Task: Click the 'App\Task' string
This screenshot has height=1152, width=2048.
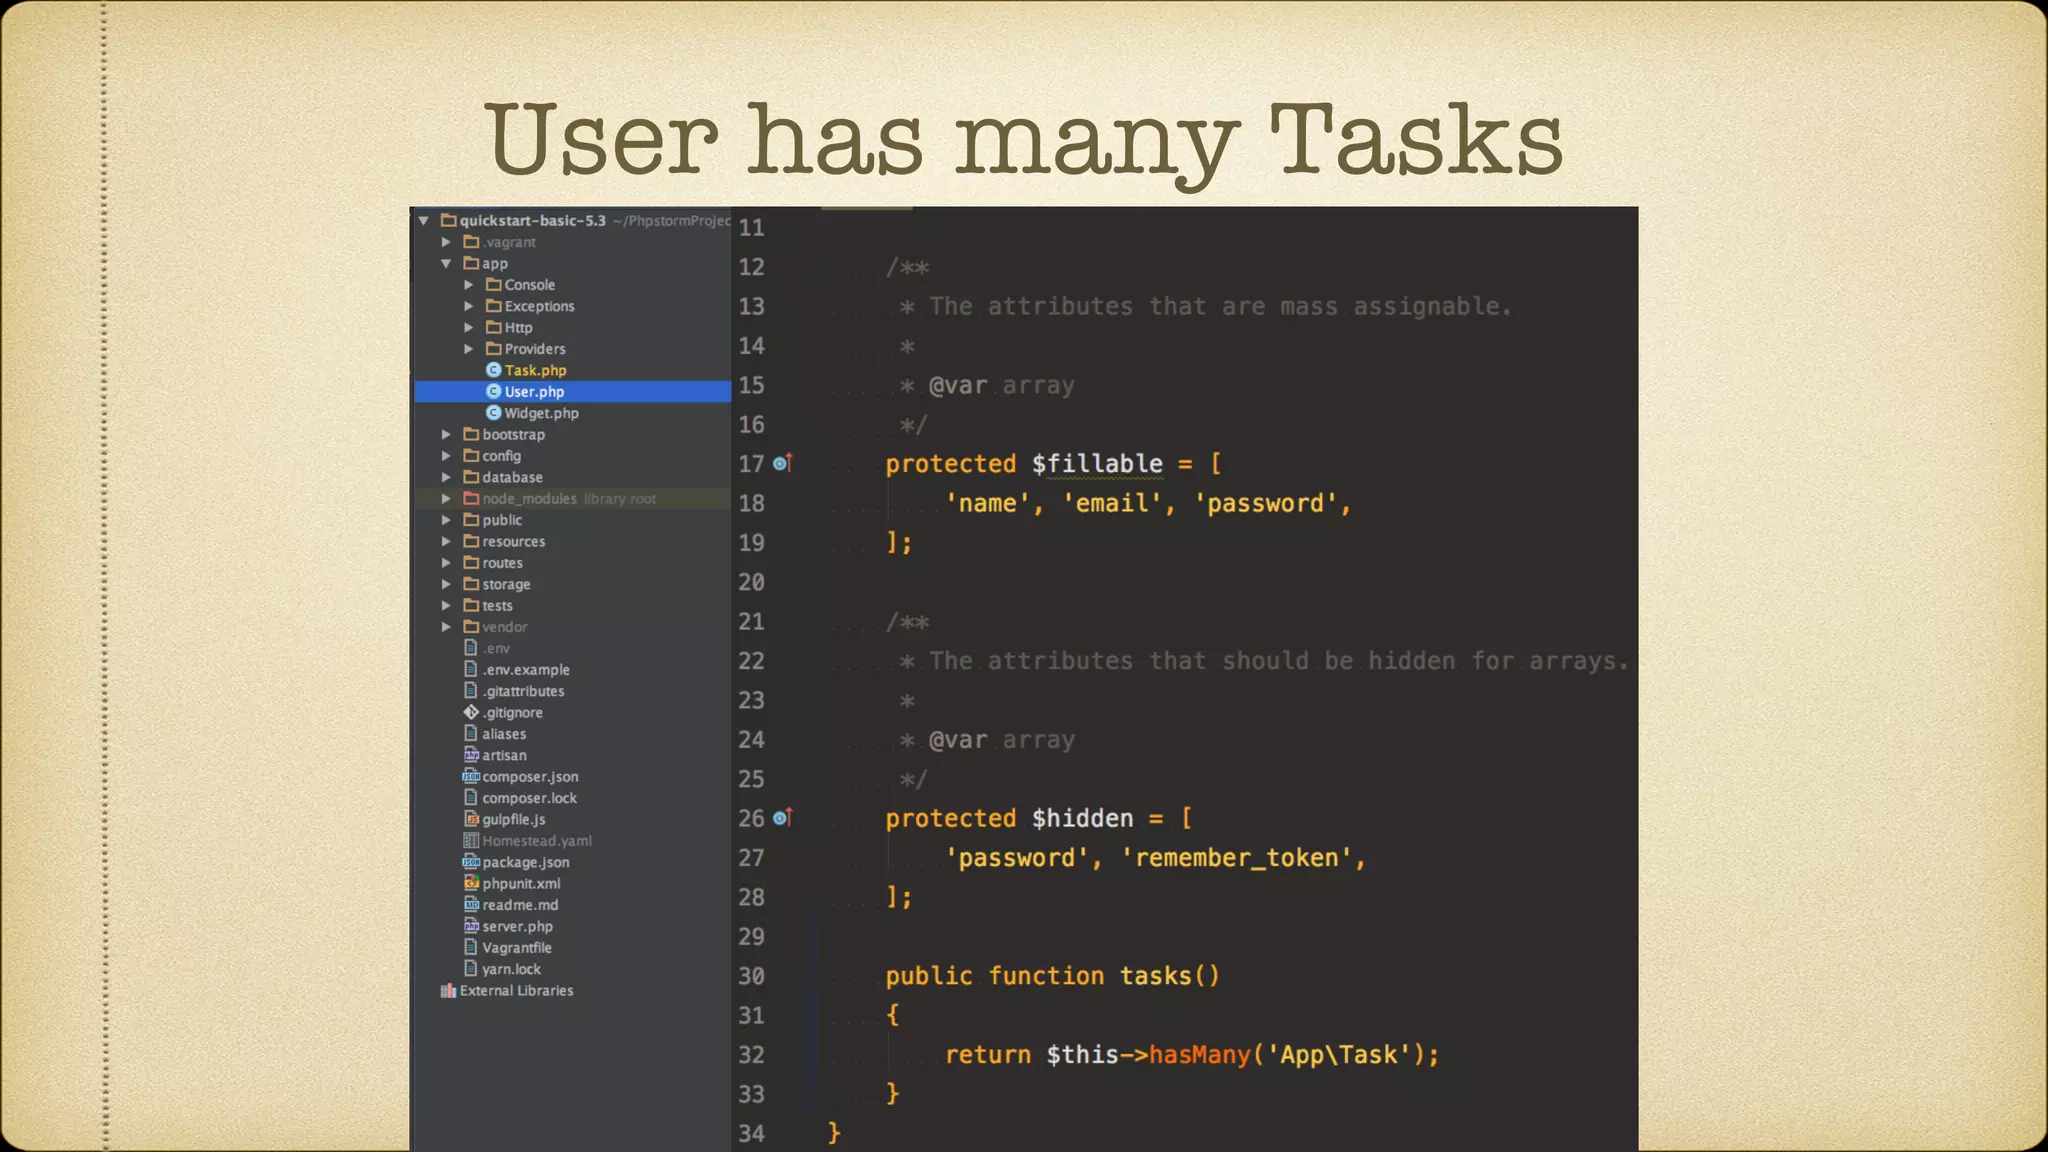Action: [1339, 1055]
